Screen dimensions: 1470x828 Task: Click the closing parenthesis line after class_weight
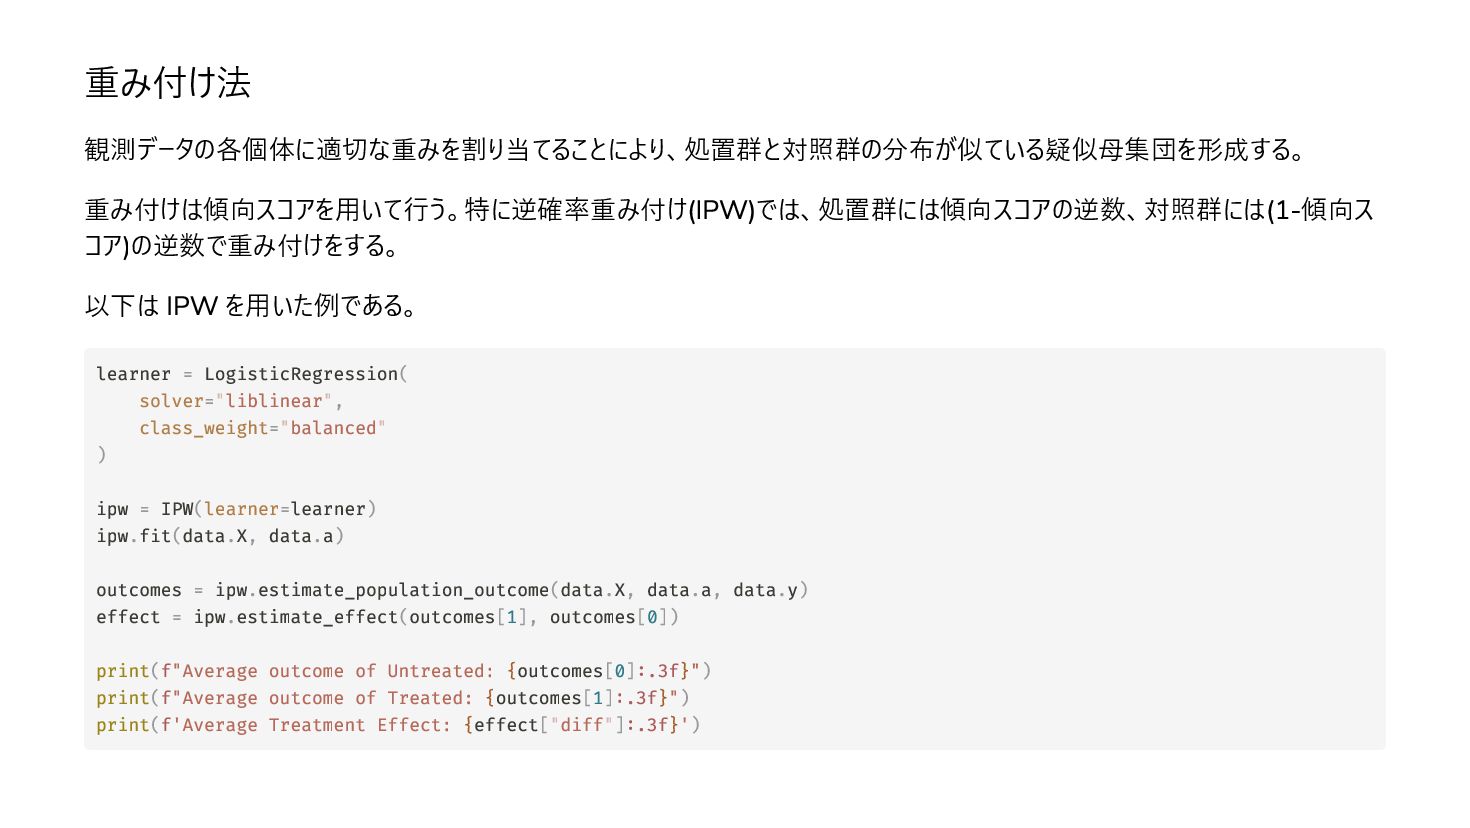(101, 455)
